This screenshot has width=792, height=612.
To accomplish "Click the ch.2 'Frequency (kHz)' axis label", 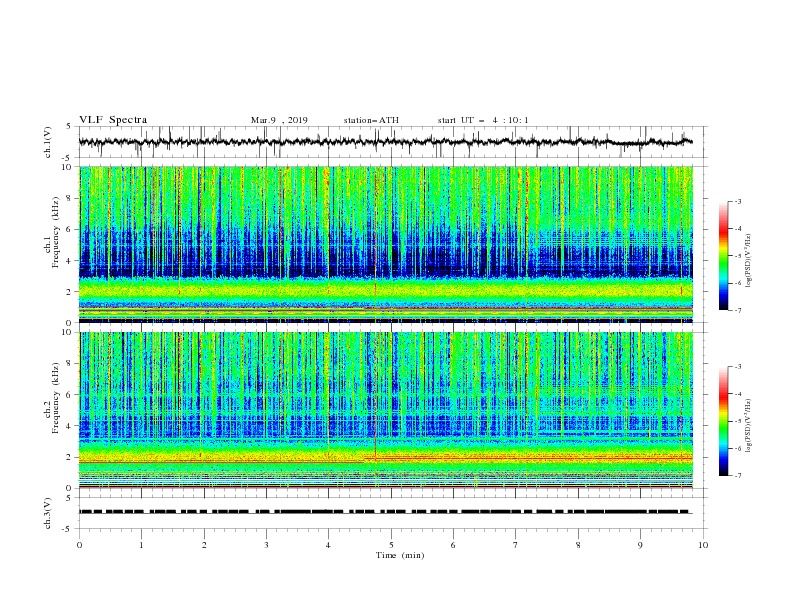I will pos(56,398).
